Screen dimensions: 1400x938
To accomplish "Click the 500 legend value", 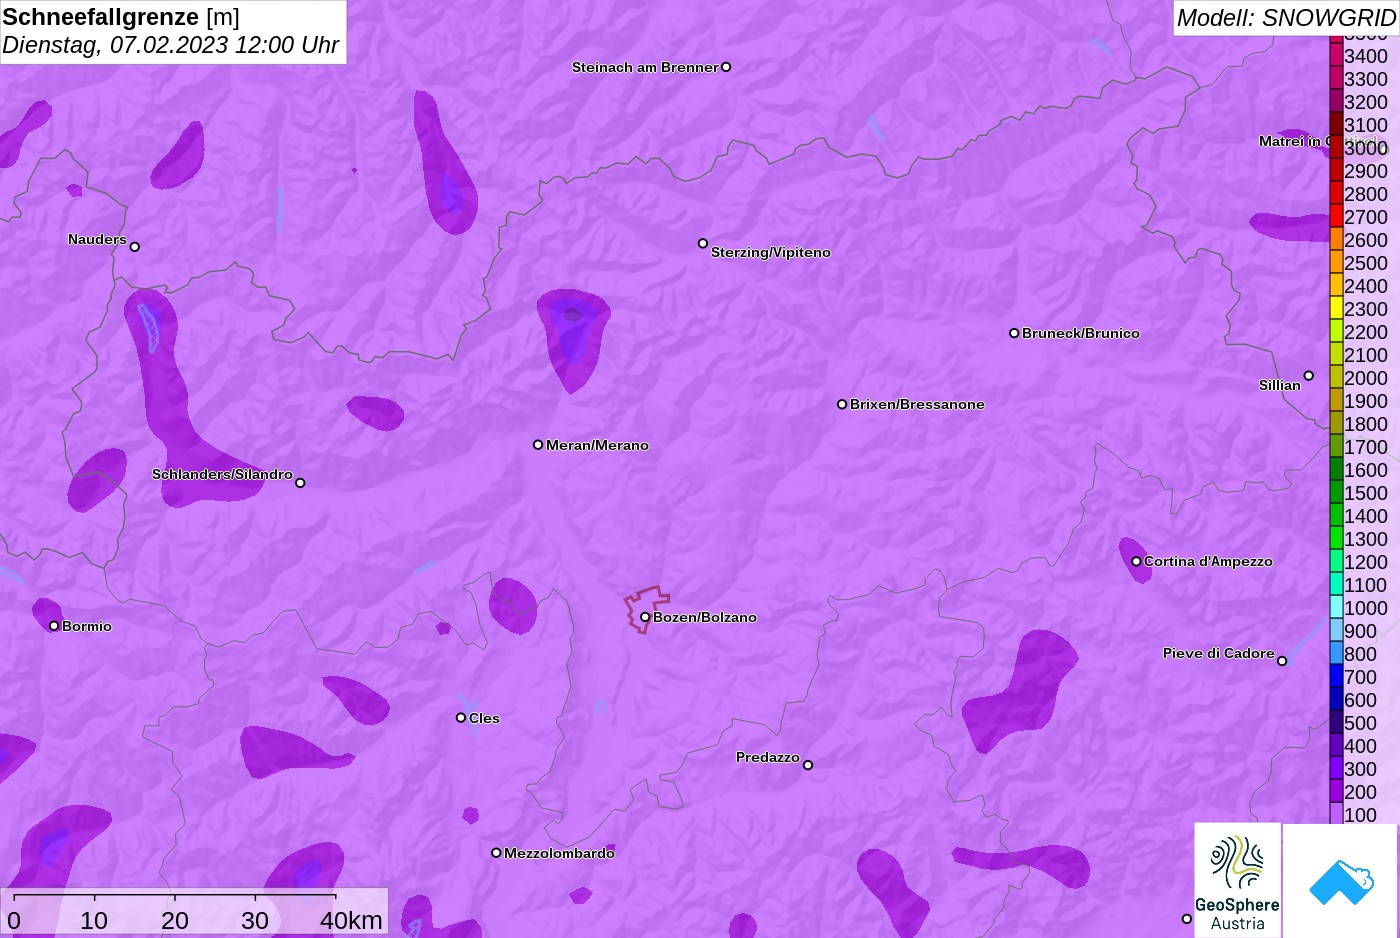I will click(x=1360, y=723).
